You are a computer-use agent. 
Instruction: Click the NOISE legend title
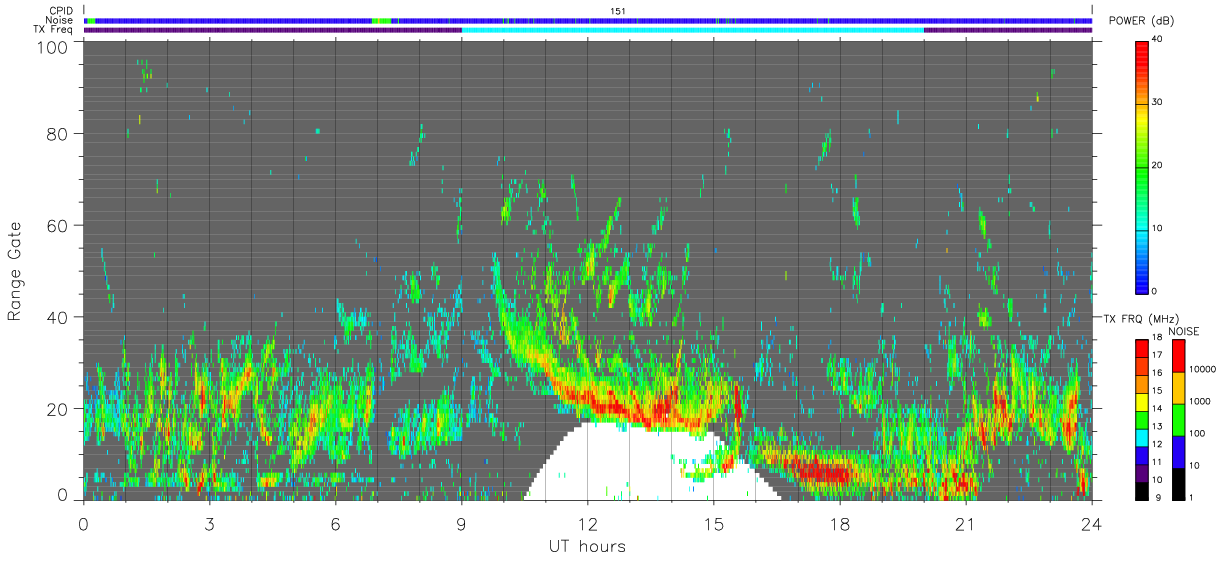tap(1184, 331)
